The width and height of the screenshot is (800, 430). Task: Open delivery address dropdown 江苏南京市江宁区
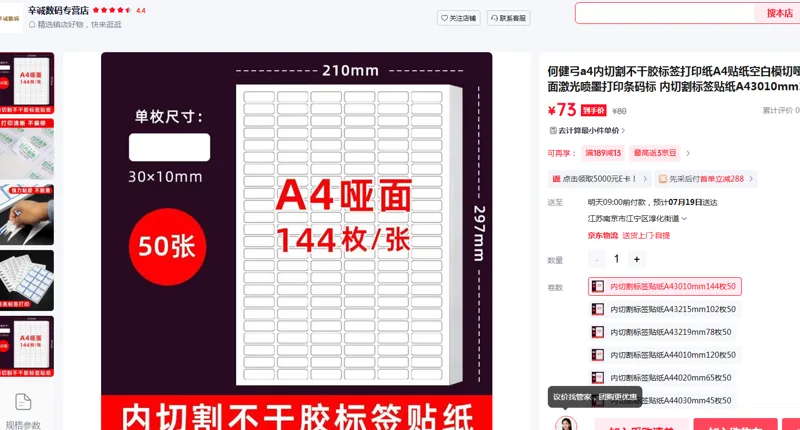tap(637, 219)
